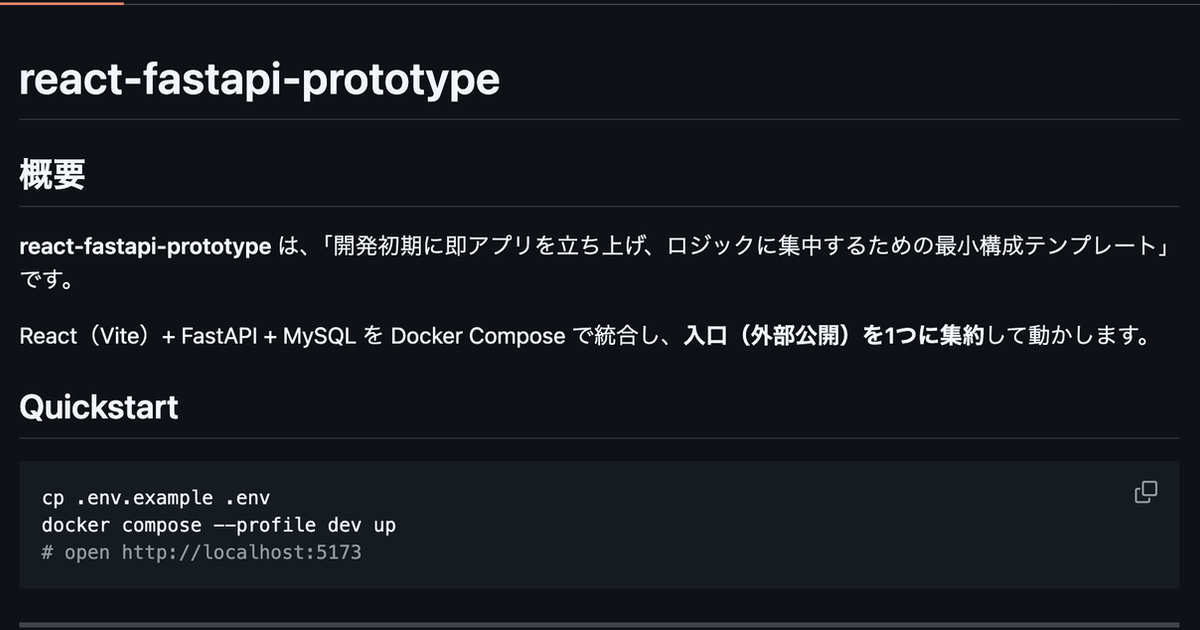Click bold react-fastapi-prototype in the overview paragraph
The height and width of the screenshot is (630, 1200).
coord(145,247)
